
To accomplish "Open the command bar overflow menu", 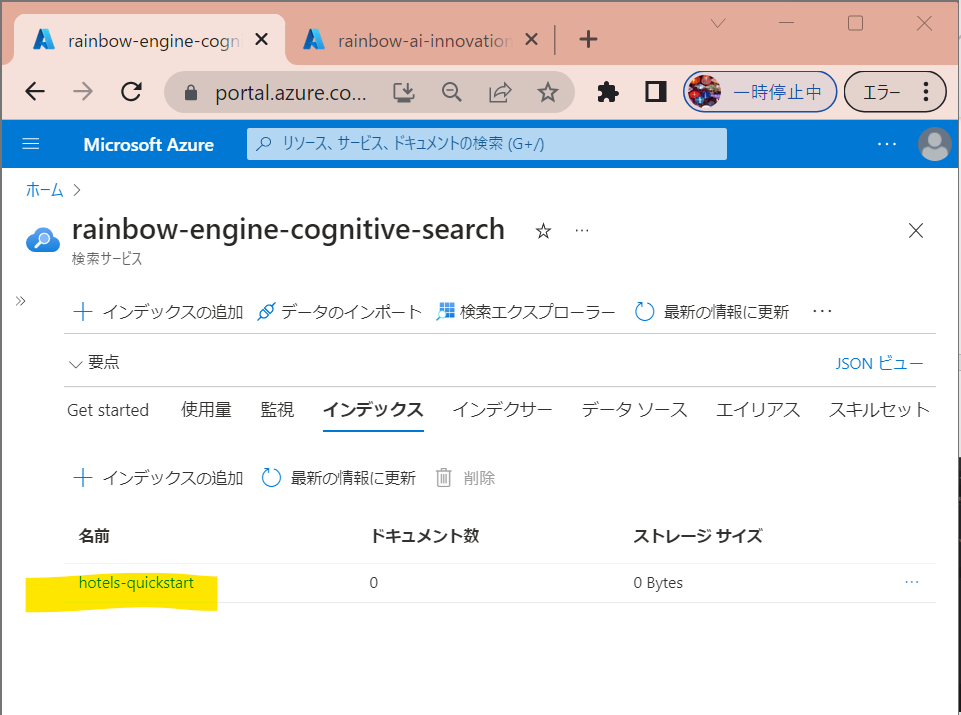I will click(822, 311).
